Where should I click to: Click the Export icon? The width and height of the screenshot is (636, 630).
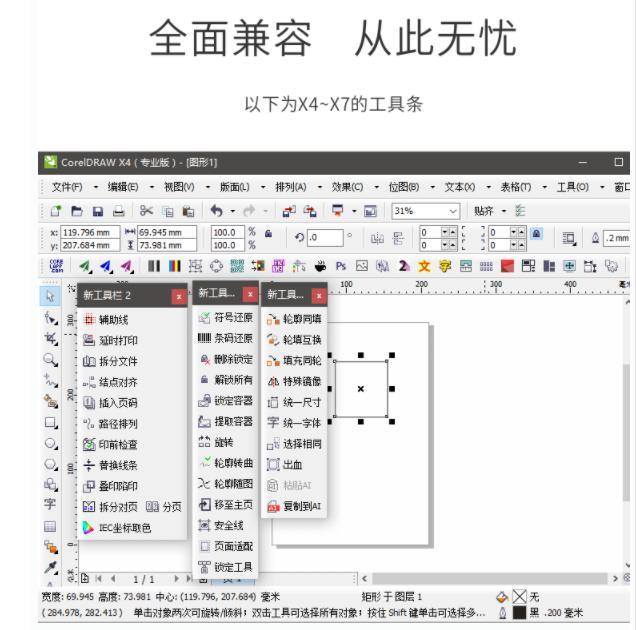pyautogui.click(x=310, y=211)
